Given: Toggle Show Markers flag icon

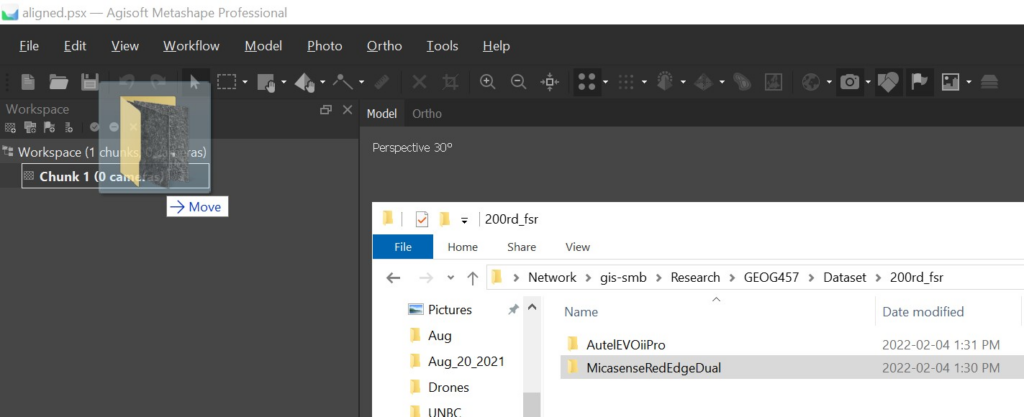Looking at the screenshot, I should (919, 82).
